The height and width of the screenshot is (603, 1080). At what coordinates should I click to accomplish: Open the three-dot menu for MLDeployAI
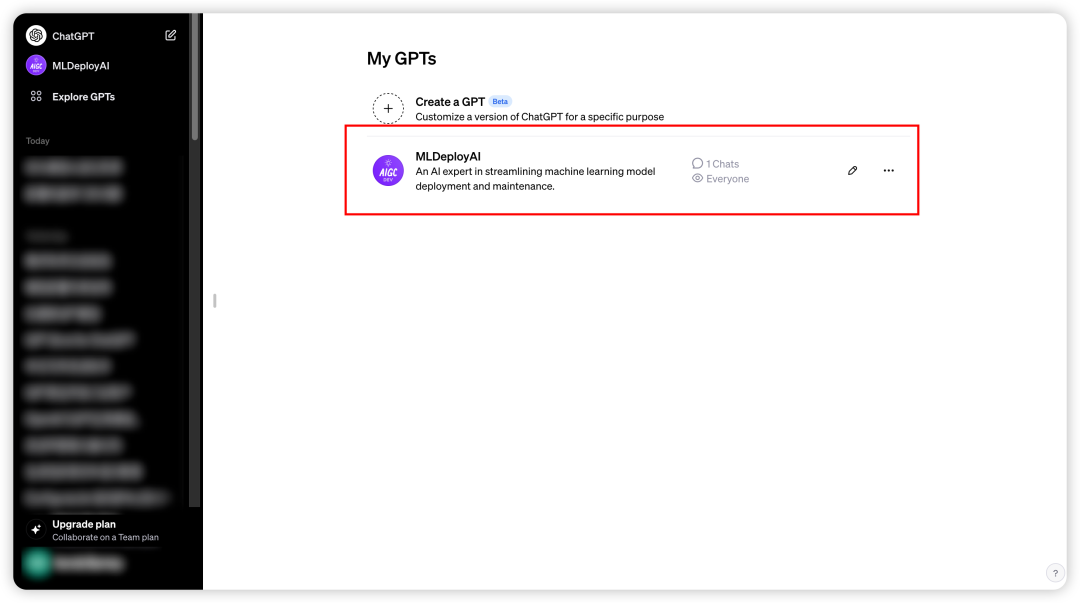click(x=889, y=170)
